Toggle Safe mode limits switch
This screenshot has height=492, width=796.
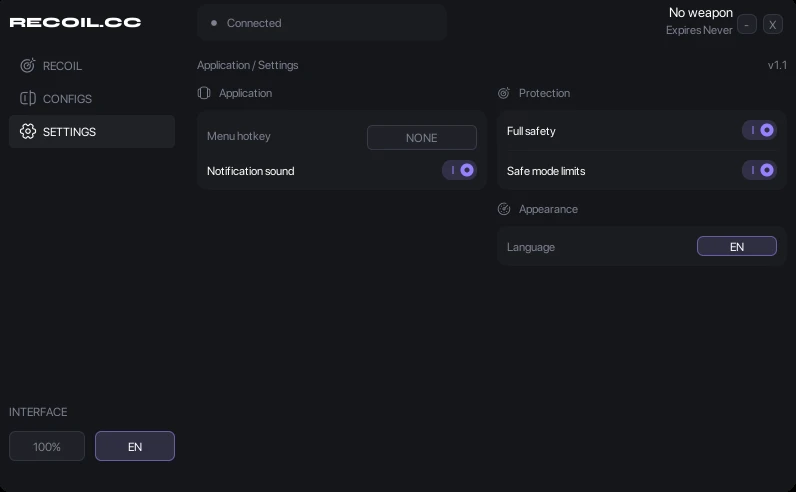point(759,170)
